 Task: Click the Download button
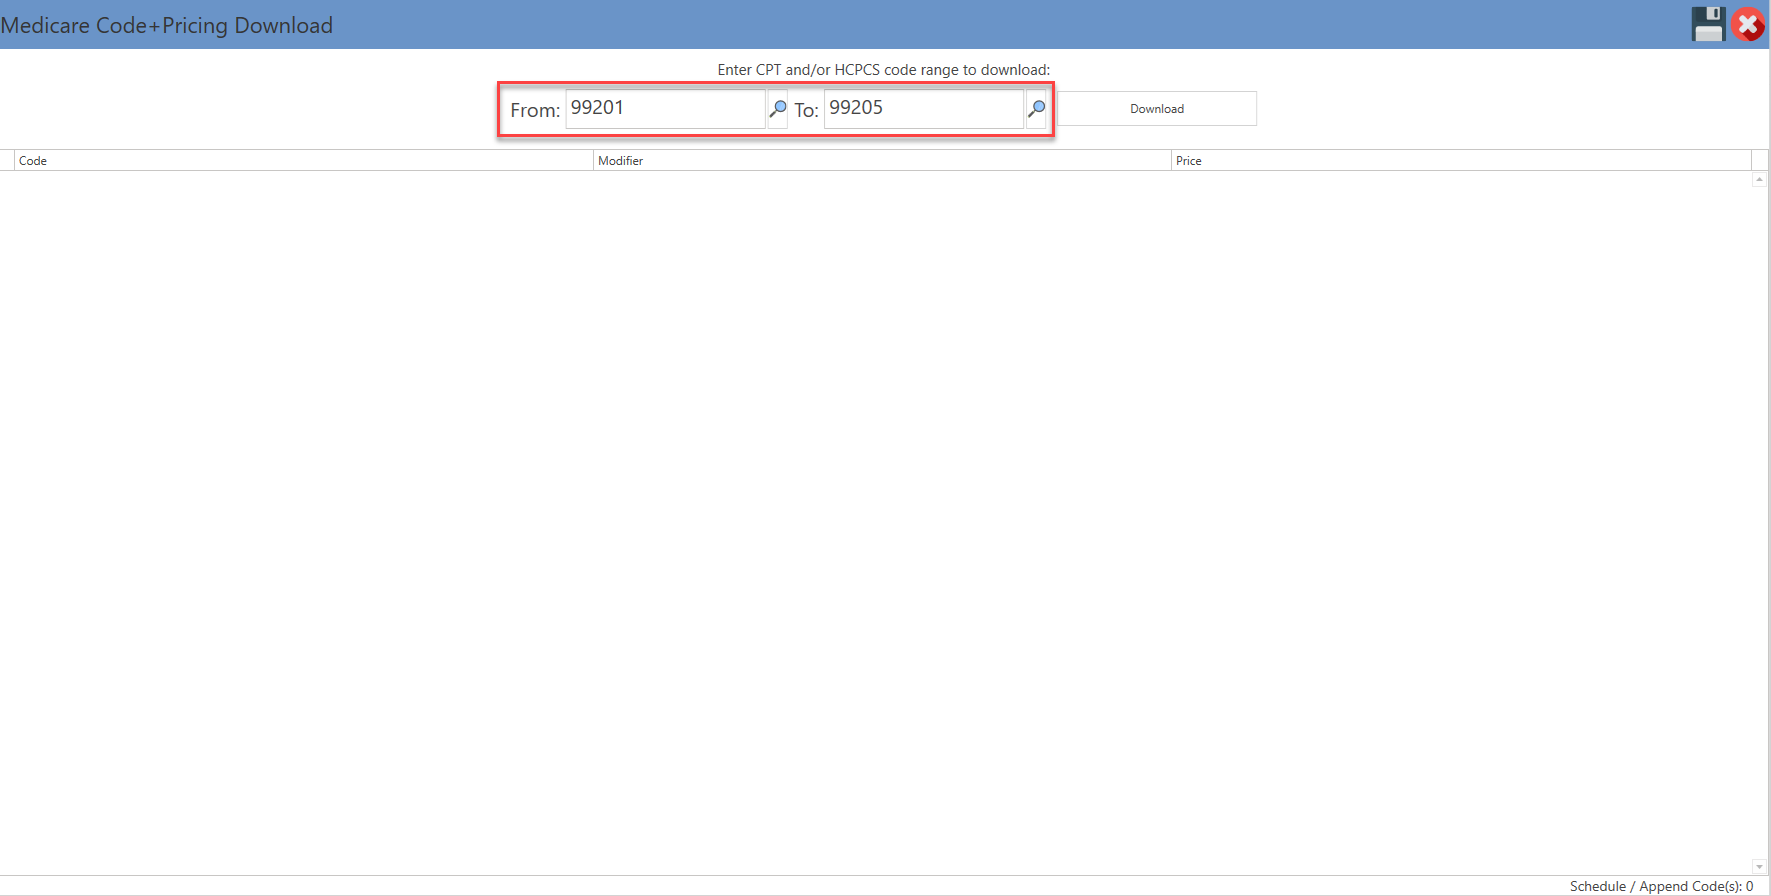click(1157, 109)
